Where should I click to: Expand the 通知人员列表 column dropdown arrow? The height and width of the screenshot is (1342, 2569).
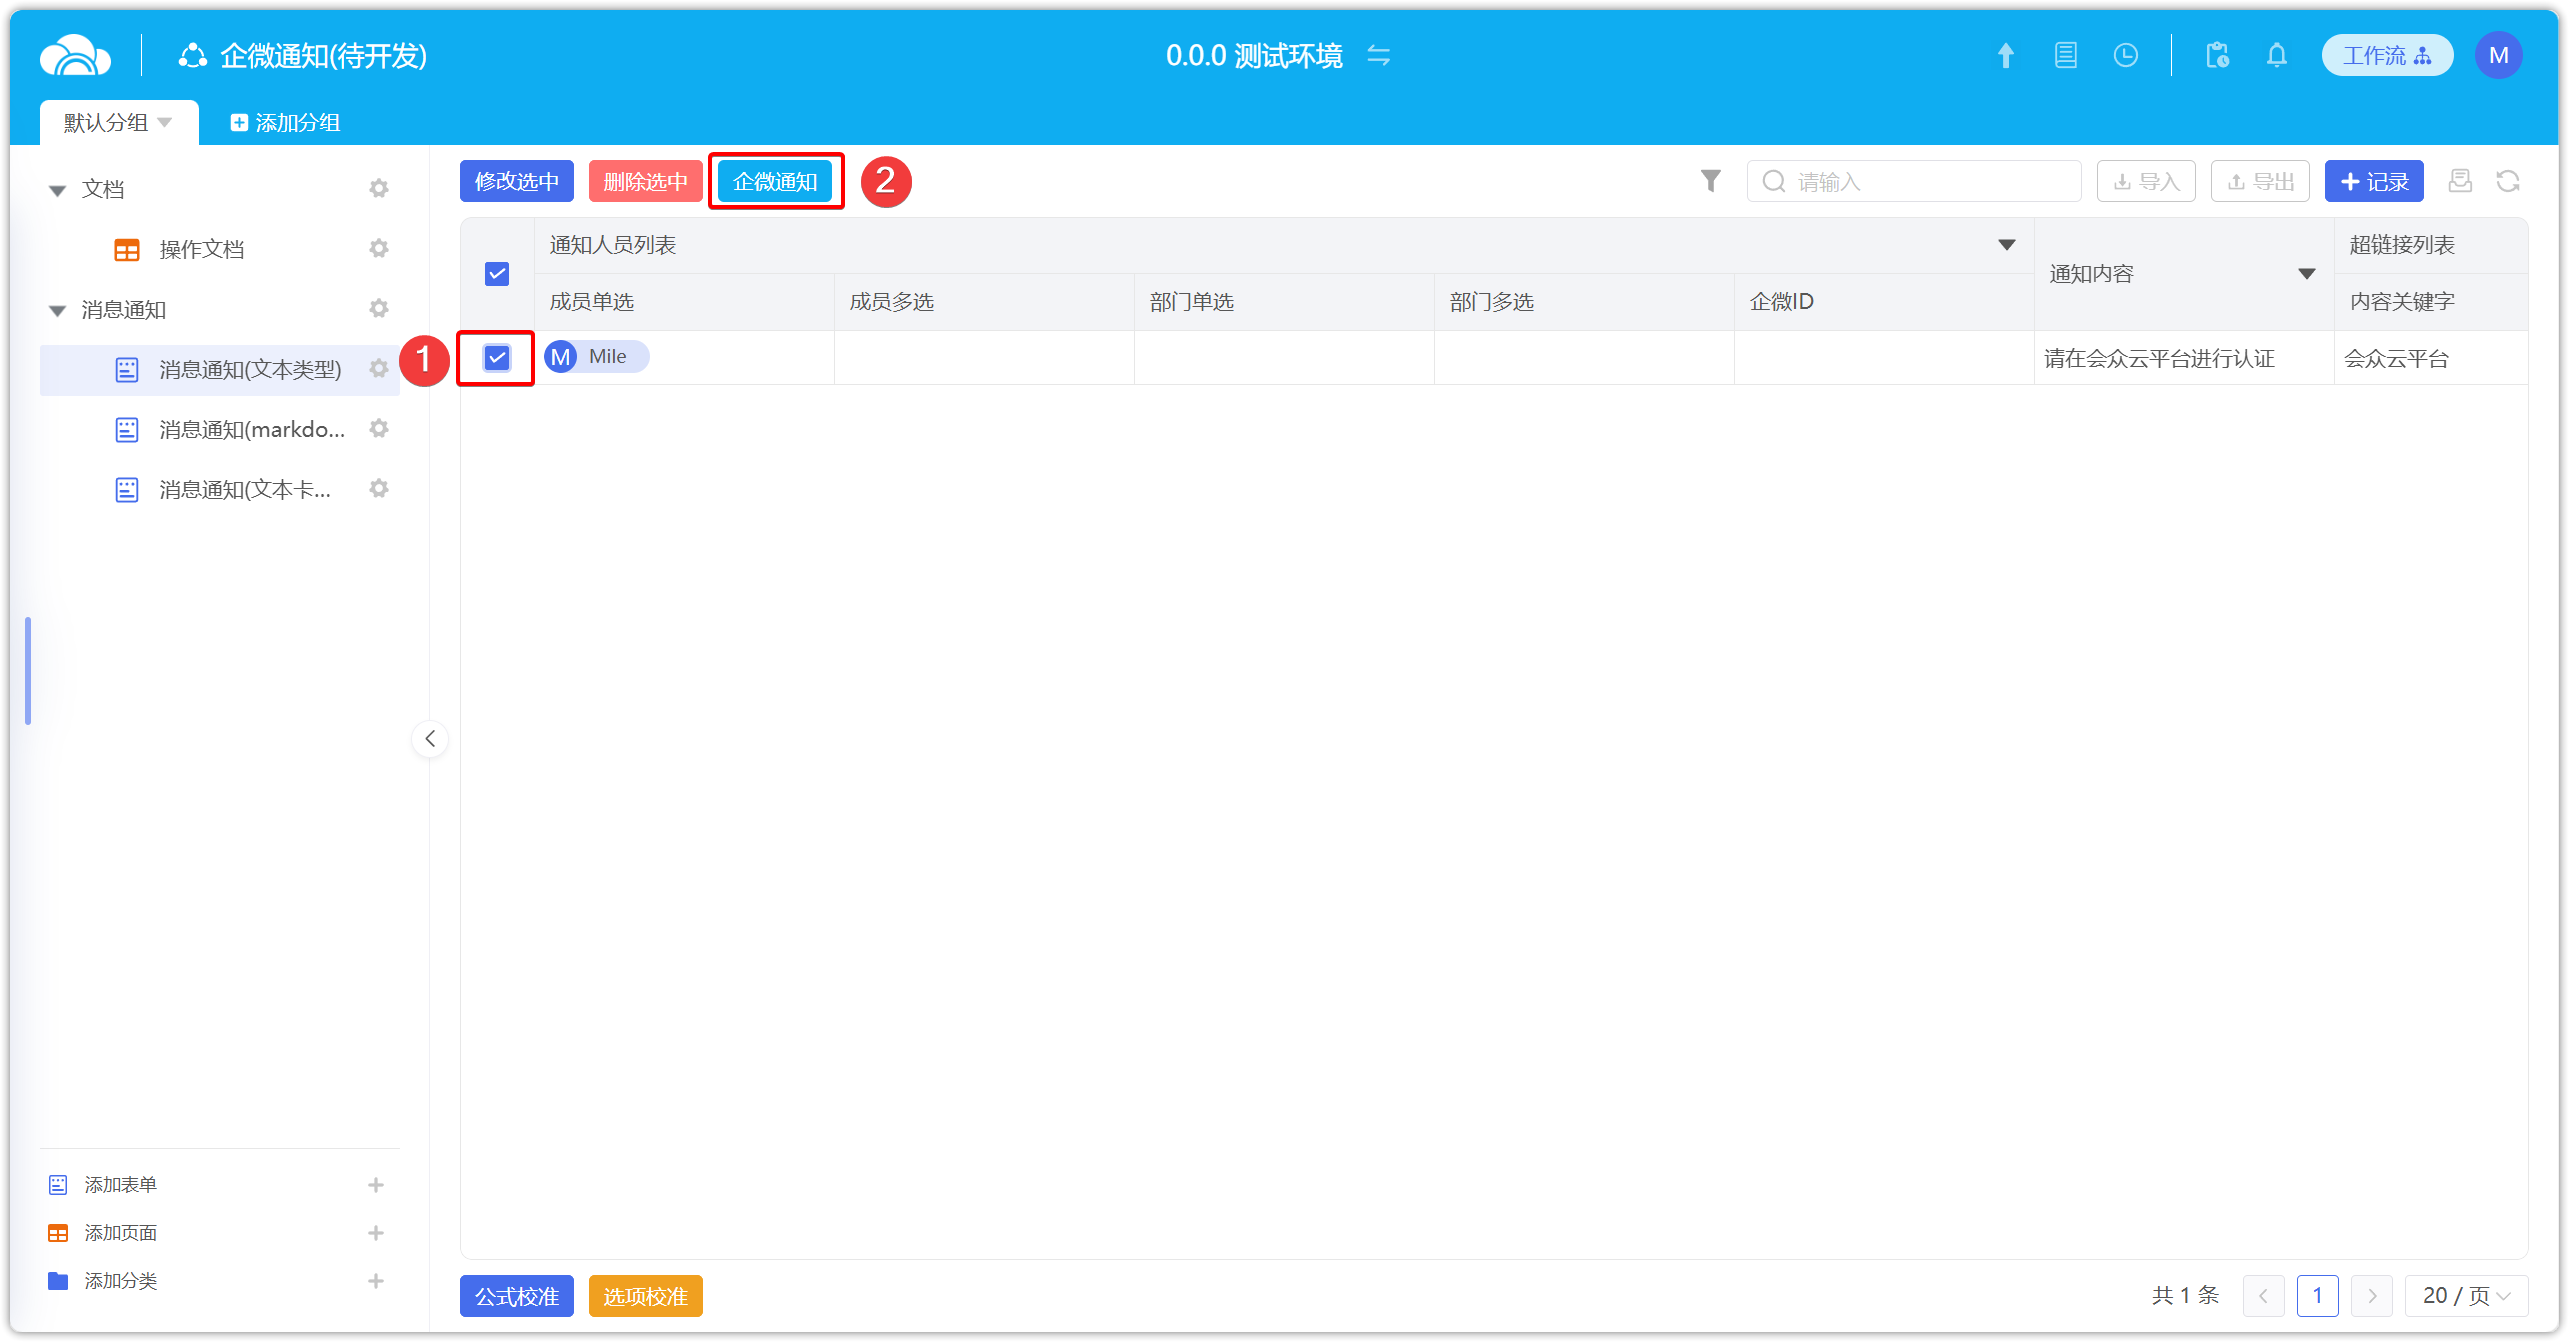click(x=2006, y=245)
